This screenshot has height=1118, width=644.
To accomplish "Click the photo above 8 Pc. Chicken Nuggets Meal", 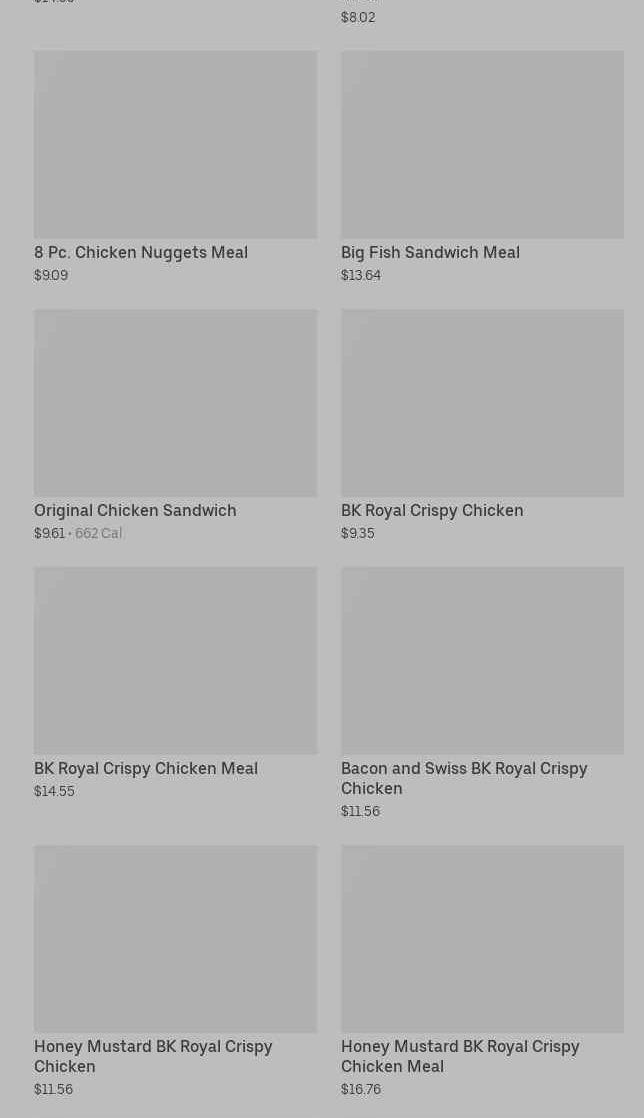I will [175, 145].
